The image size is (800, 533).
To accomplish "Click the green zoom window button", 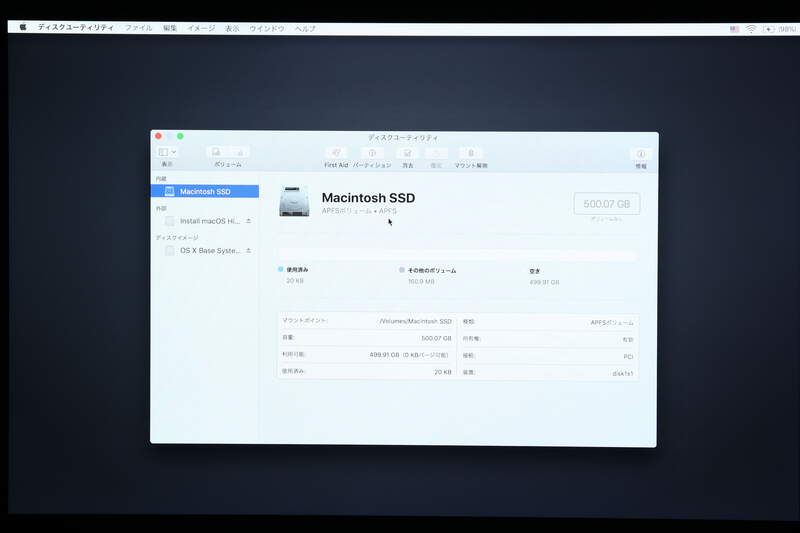I will tap(180, 136).
